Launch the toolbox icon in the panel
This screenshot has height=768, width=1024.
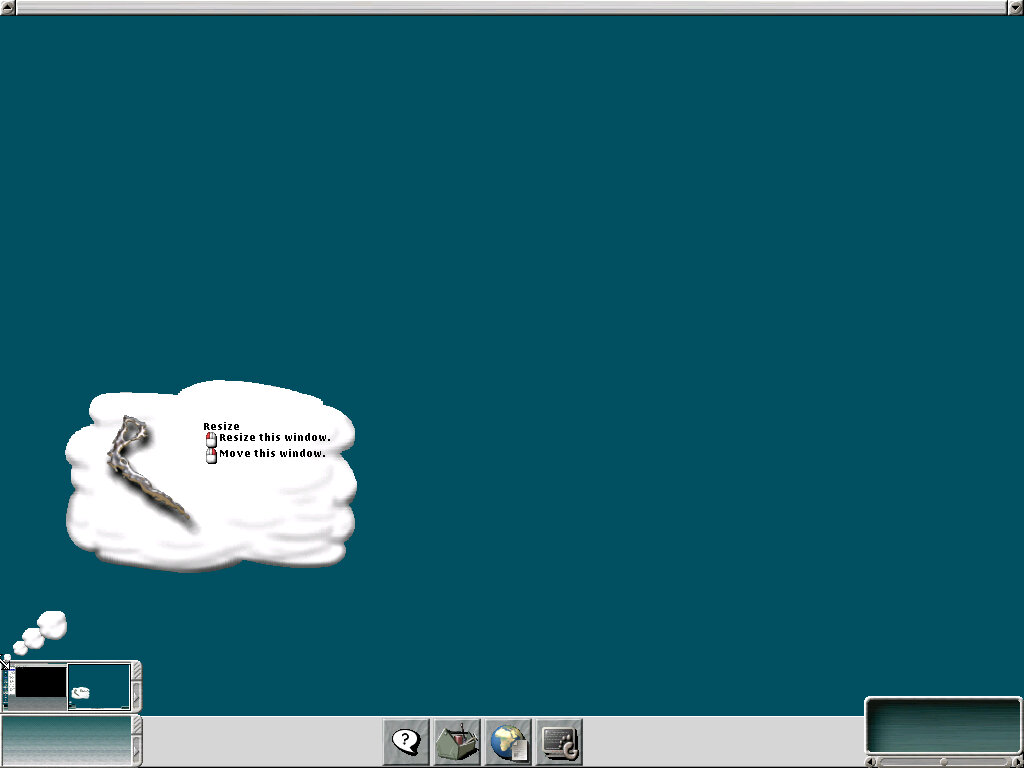[457, 742]
